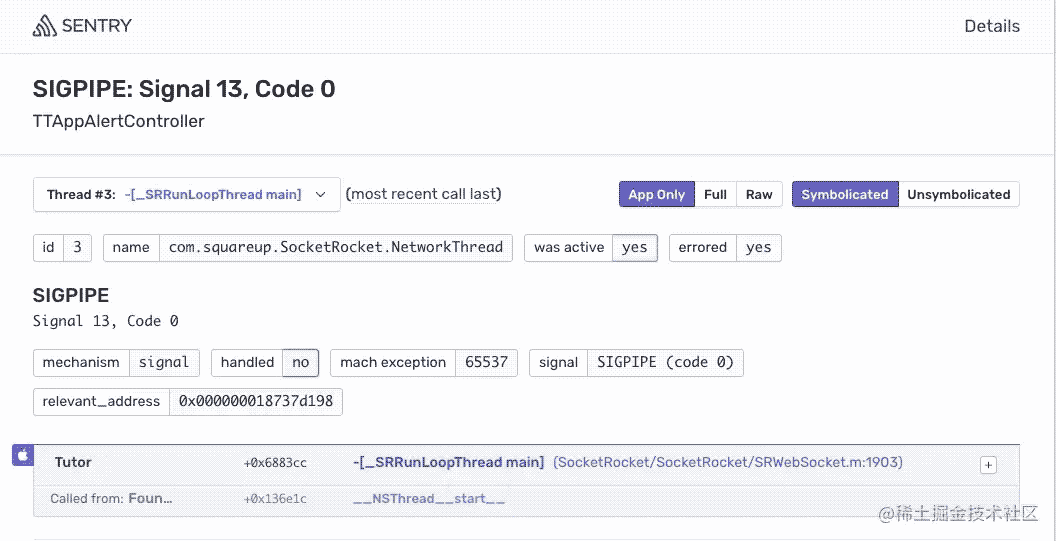Screen dimensions: 1056x541
Task: Click the 'was active' yes tag
Action: click(x=634, y=248)
